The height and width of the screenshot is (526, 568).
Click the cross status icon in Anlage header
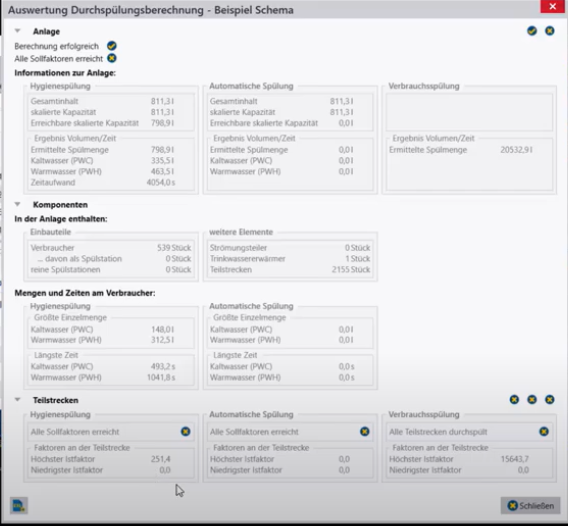pyautogui.click(x=550, y=31)
